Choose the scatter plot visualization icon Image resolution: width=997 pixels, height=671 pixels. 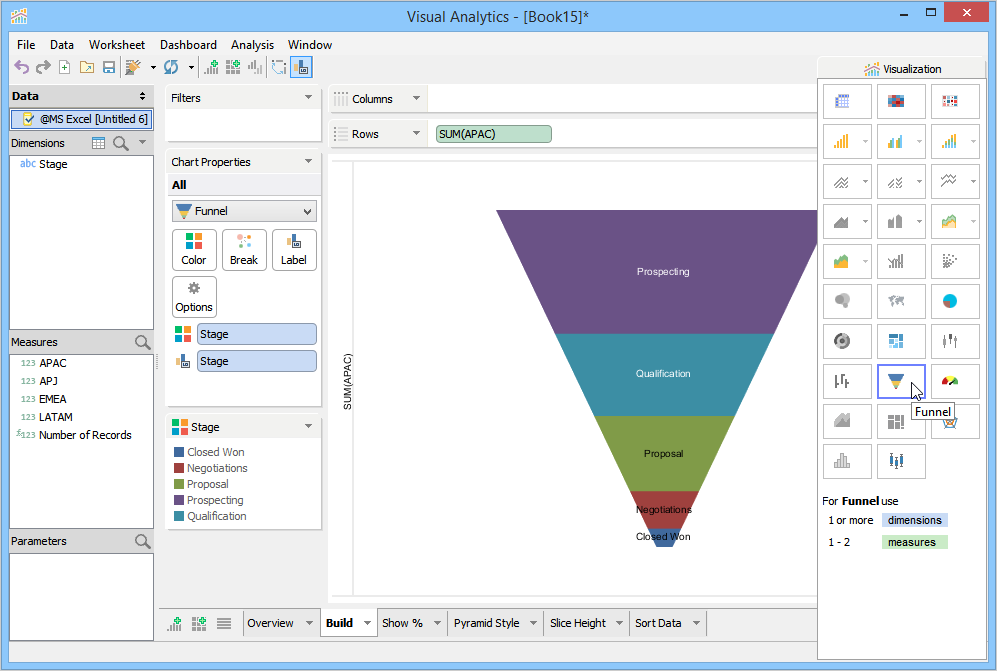[x=954, y=261]
